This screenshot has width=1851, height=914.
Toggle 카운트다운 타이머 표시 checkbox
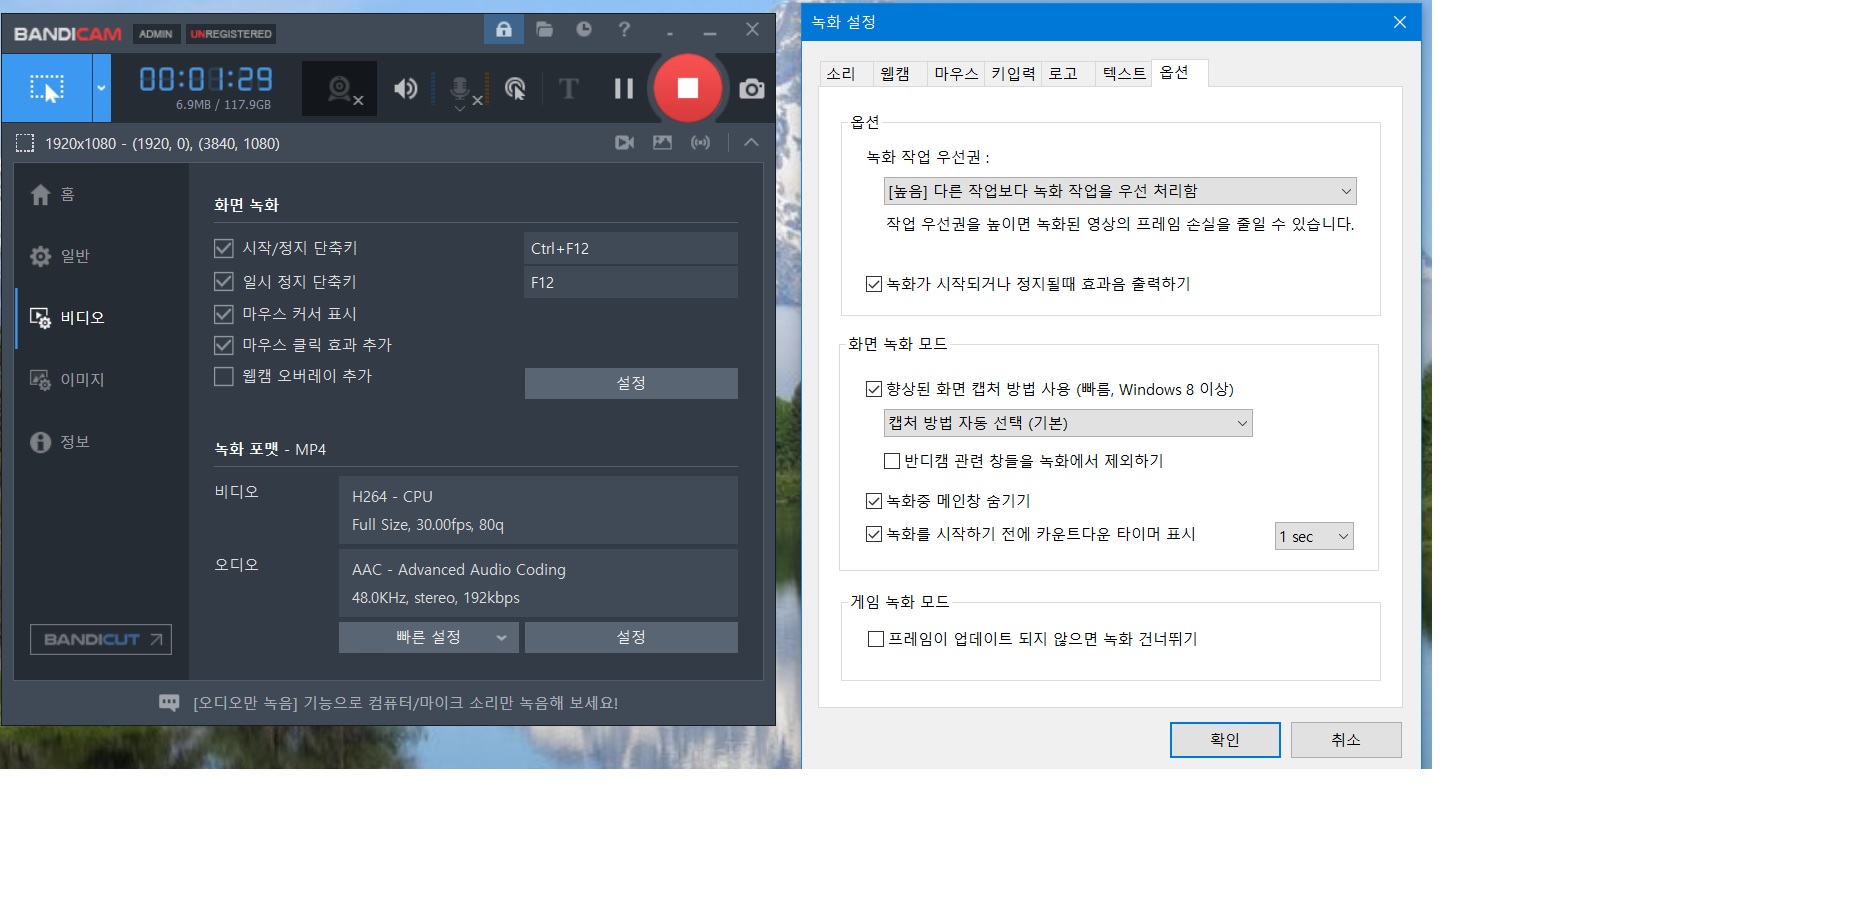(874, 534)
